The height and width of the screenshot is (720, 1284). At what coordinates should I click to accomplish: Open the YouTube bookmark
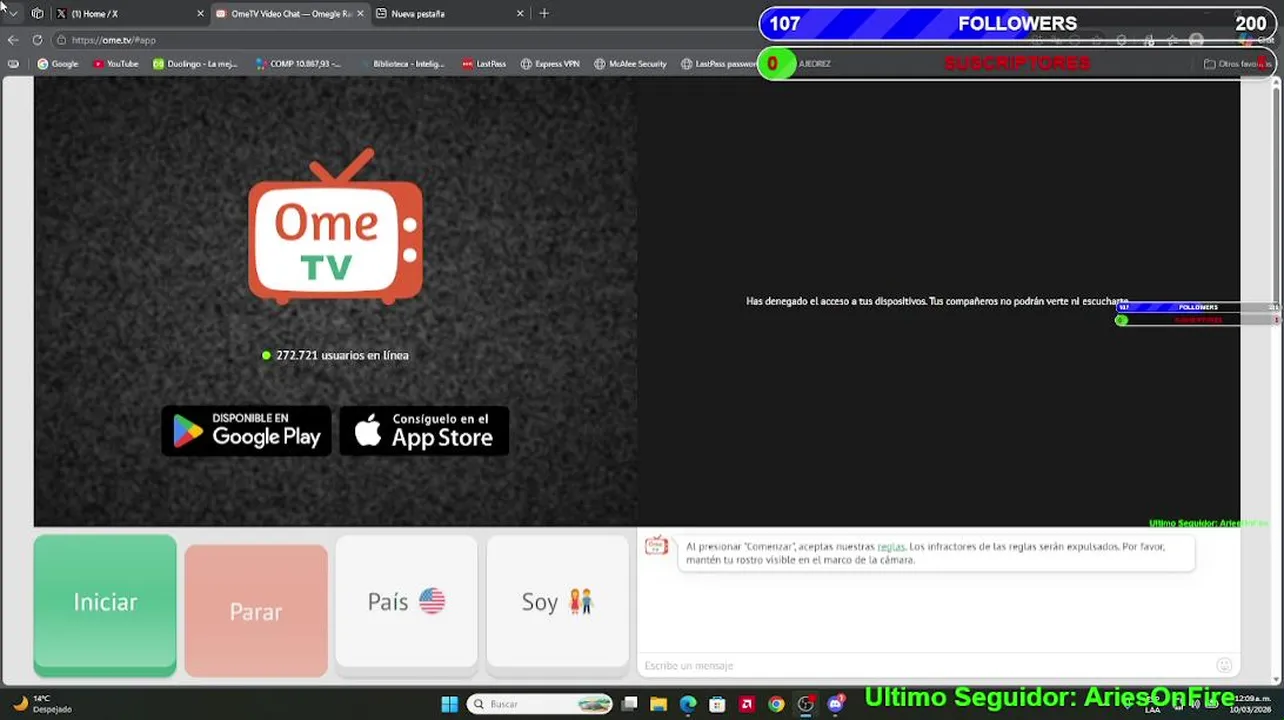coord(115,64)
